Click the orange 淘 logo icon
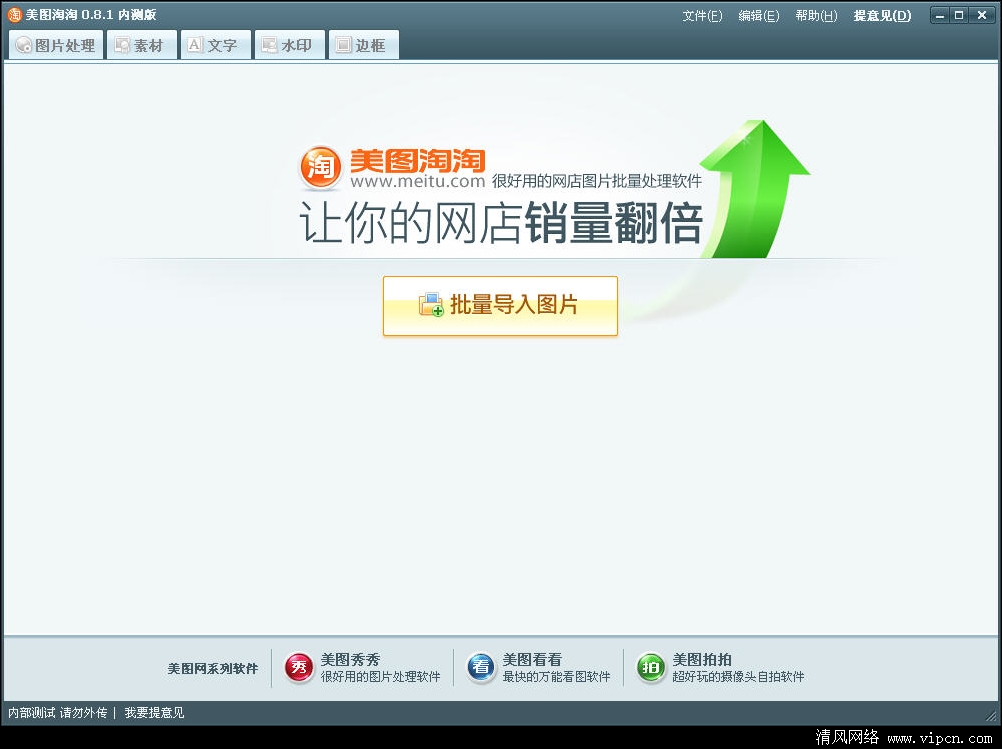The height and width of the screenshot is (749, 1002). click(x=321, y=167)
